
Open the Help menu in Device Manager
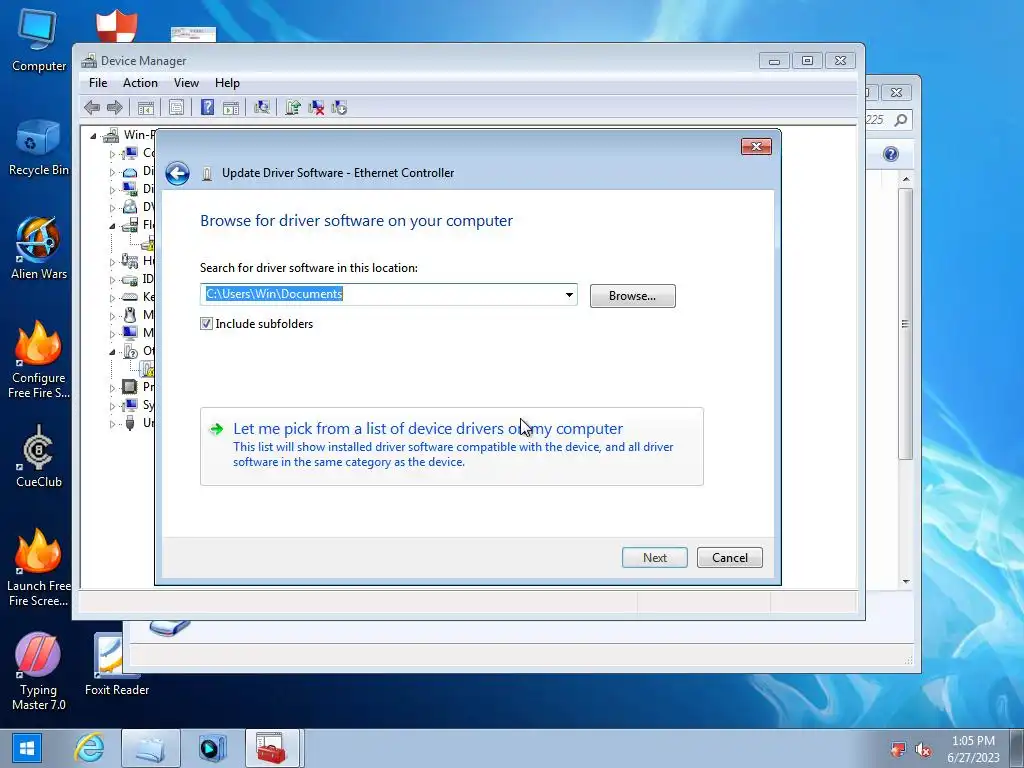227,83
